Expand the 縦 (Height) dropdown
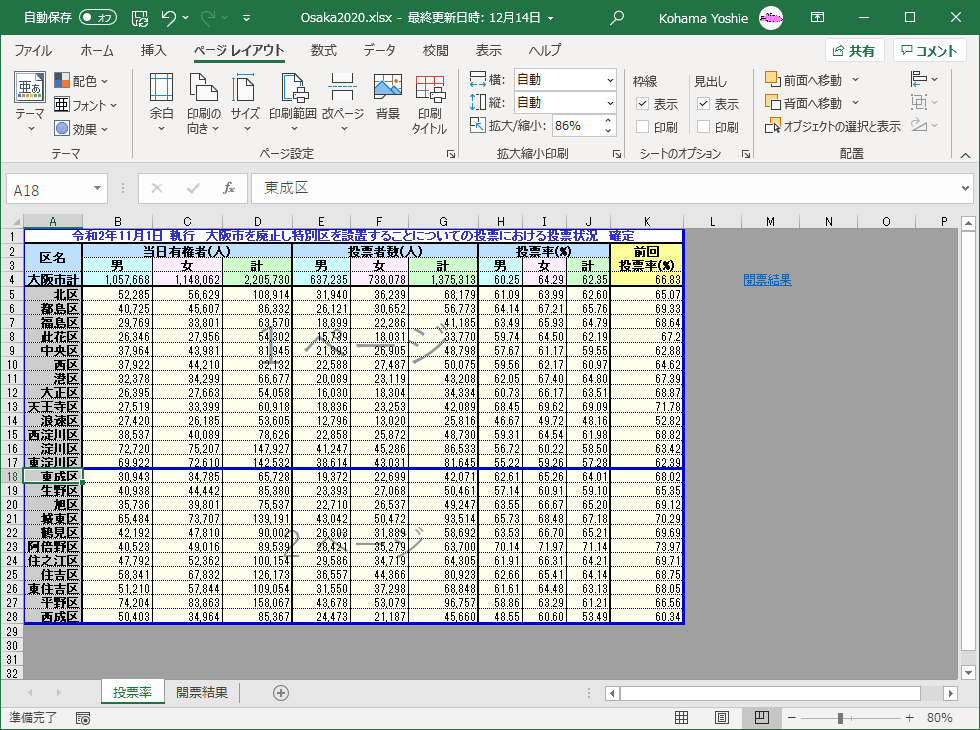The image size is (980, 730). pyautogui.click(x=610, y=103)
